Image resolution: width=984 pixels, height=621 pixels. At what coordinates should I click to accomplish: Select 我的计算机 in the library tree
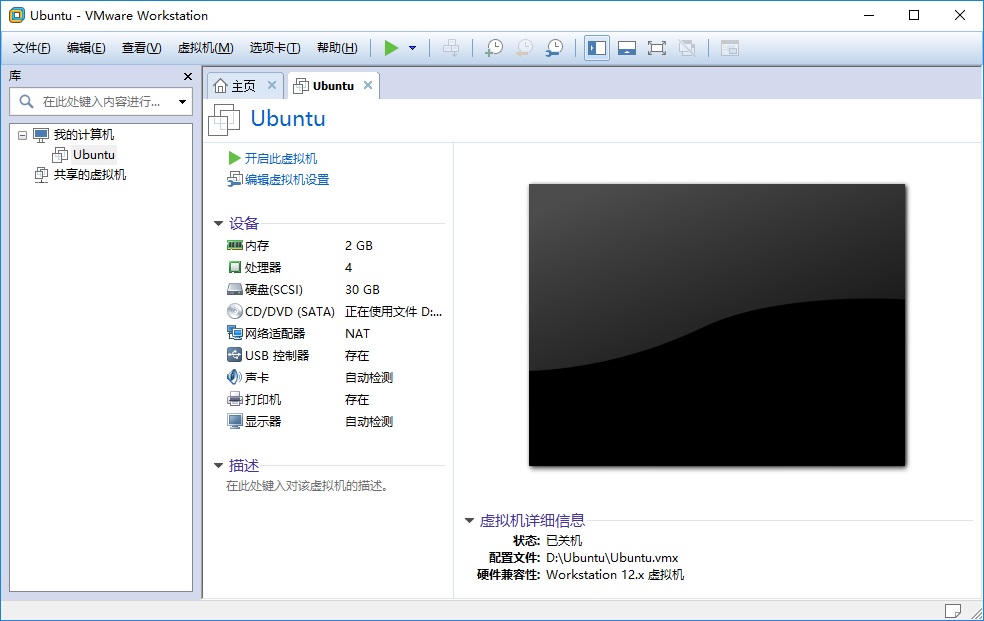click(x=83, y=135)
